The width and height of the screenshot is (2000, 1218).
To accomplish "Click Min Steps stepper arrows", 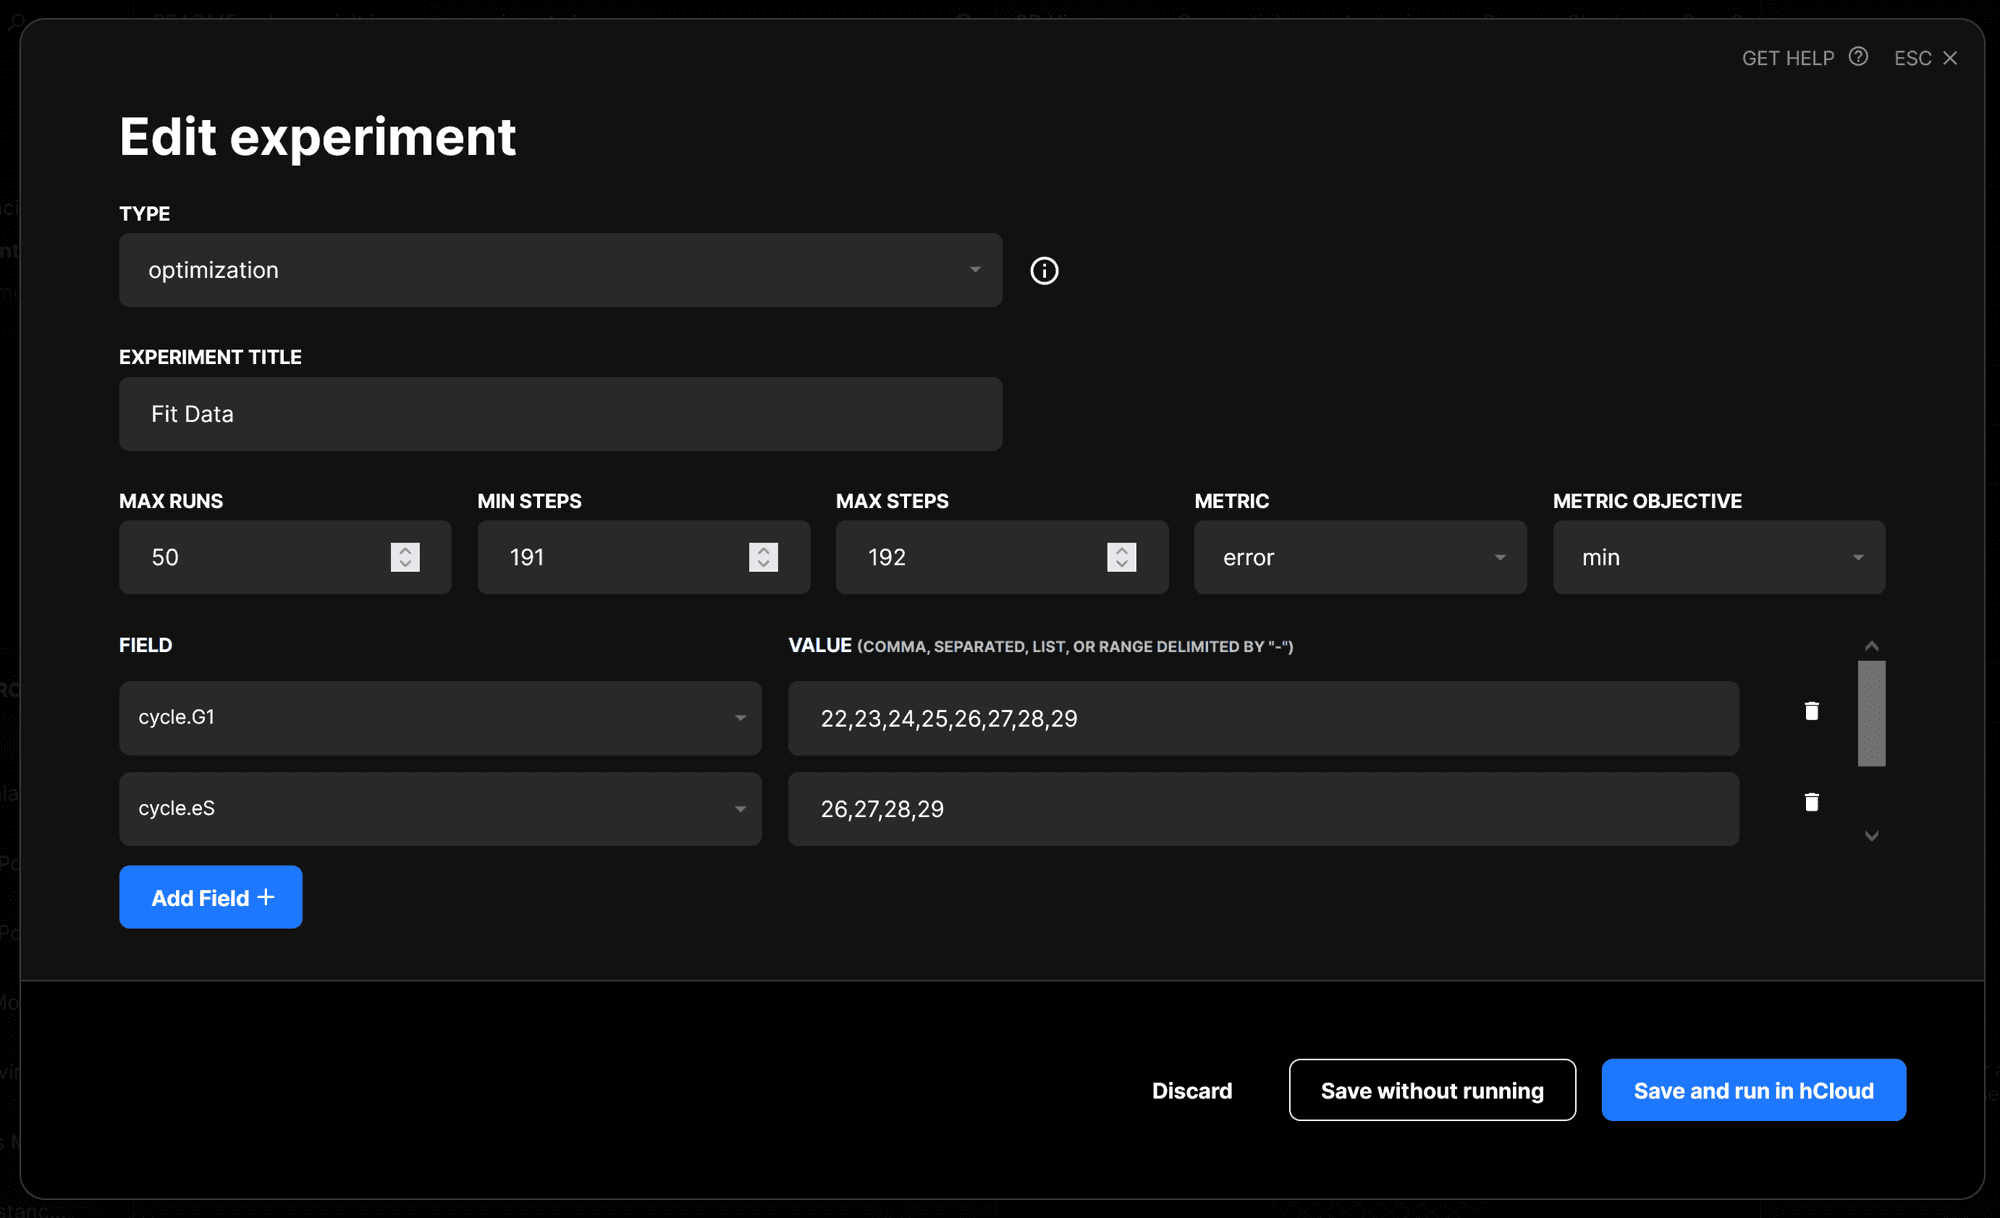I will [x=763, y=557].
